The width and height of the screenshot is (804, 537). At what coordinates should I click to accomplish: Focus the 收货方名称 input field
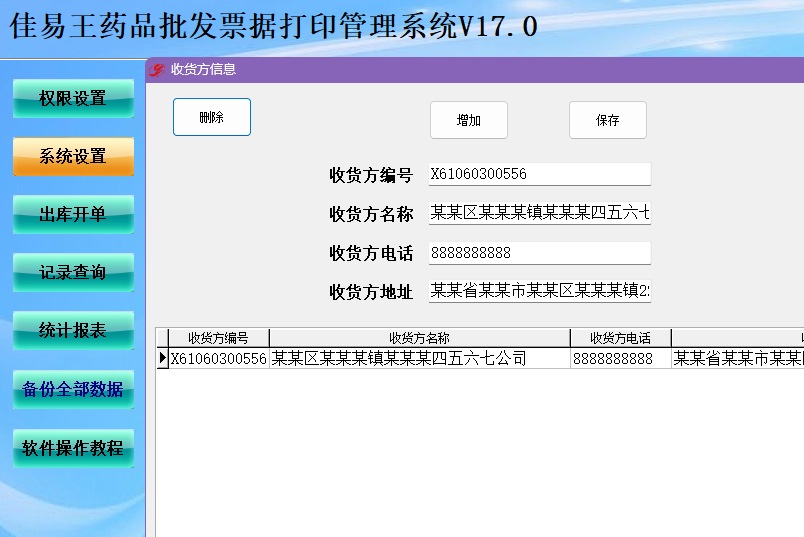click(540, 213)
